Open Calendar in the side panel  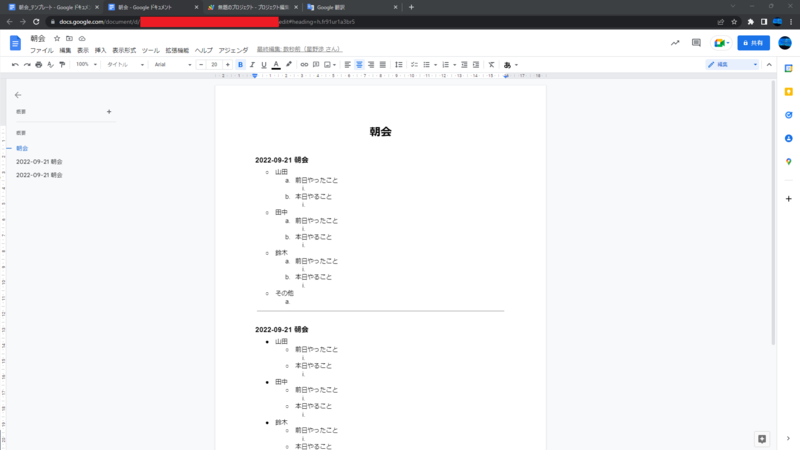789,68
